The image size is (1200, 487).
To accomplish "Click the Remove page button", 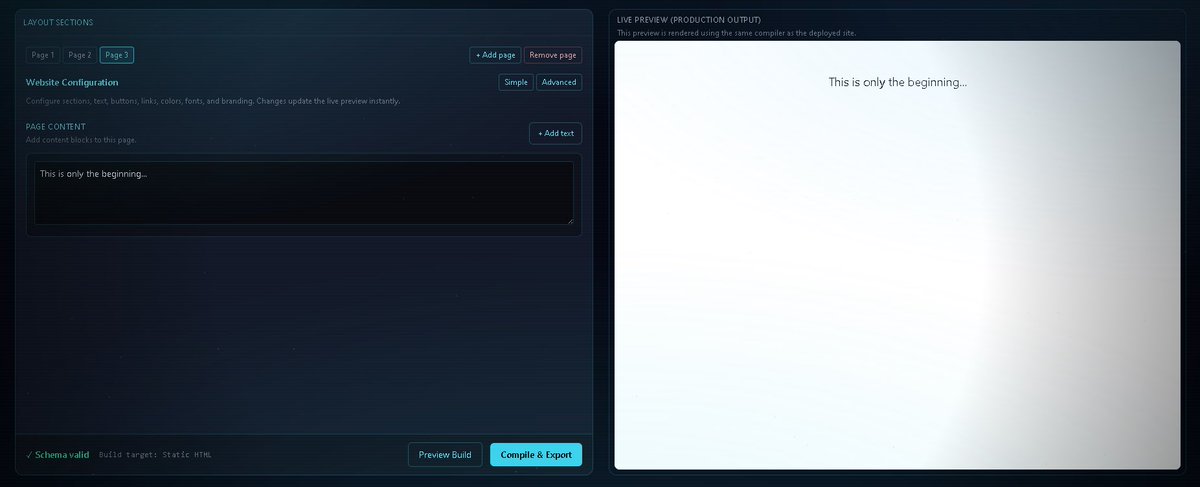I will (553, 55).
